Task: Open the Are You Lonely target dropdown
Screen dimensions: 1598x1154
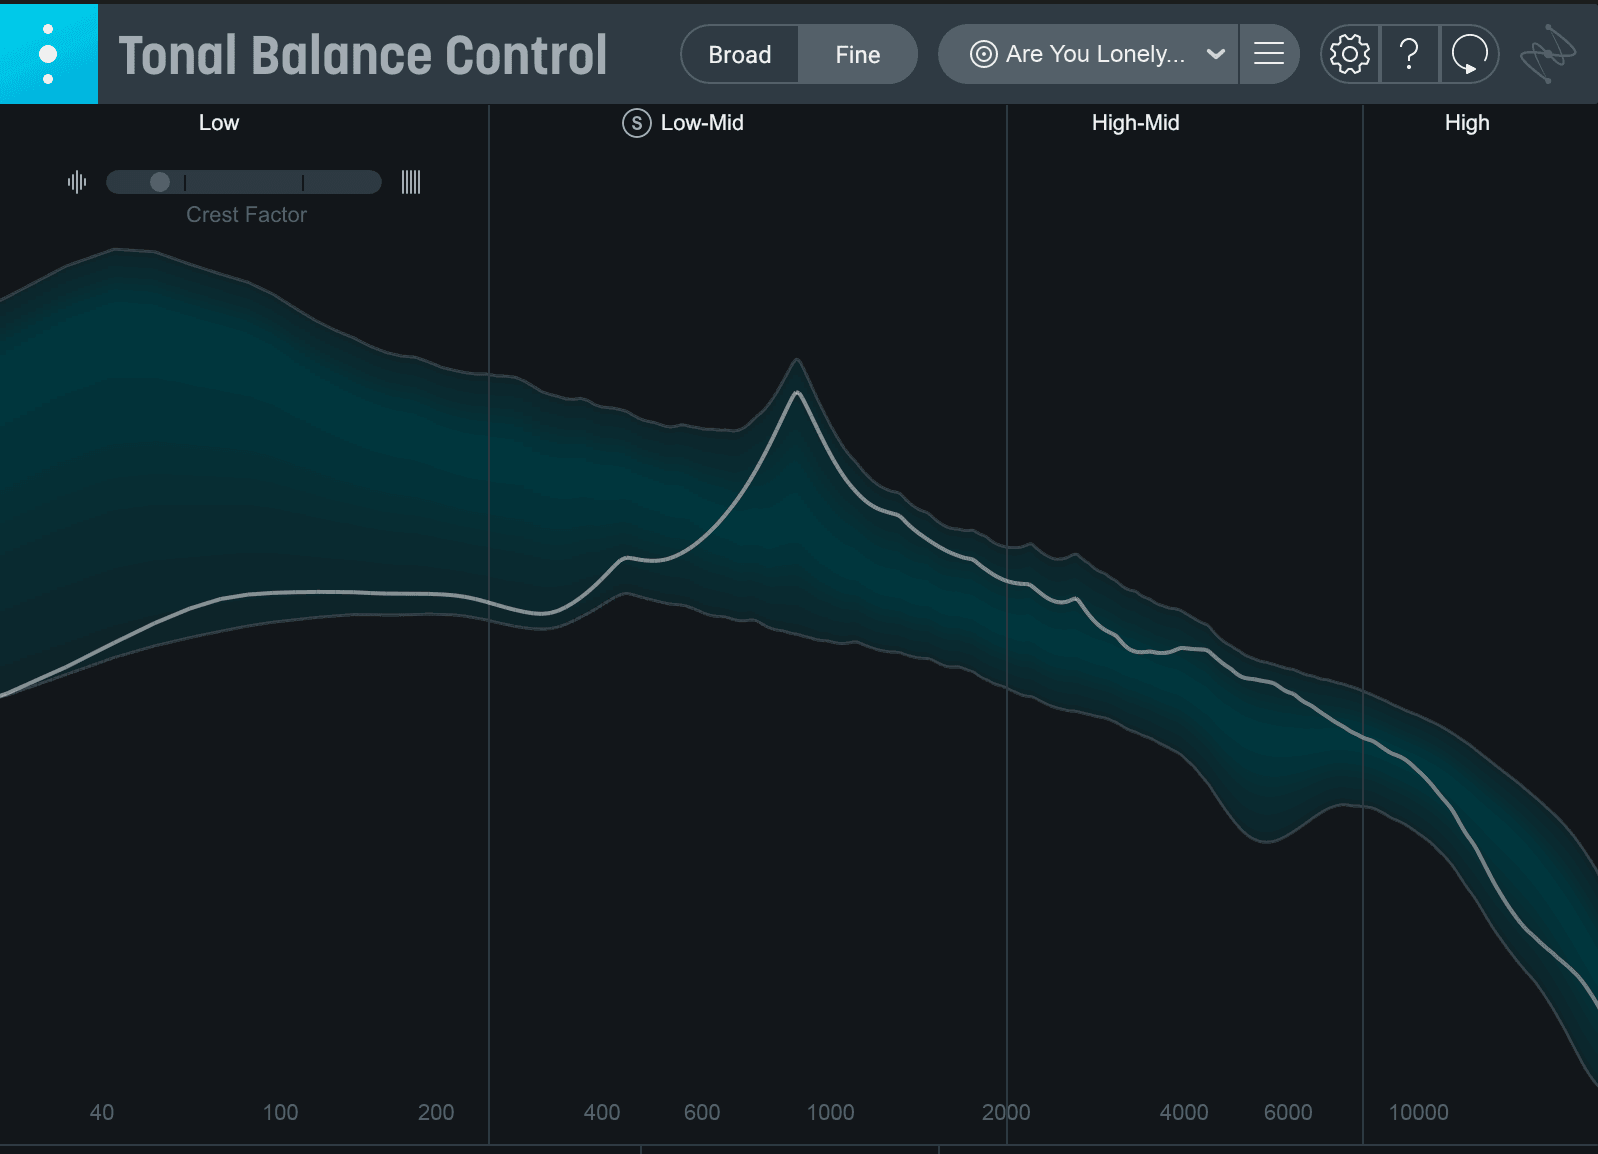Action: coord(1088,54)
